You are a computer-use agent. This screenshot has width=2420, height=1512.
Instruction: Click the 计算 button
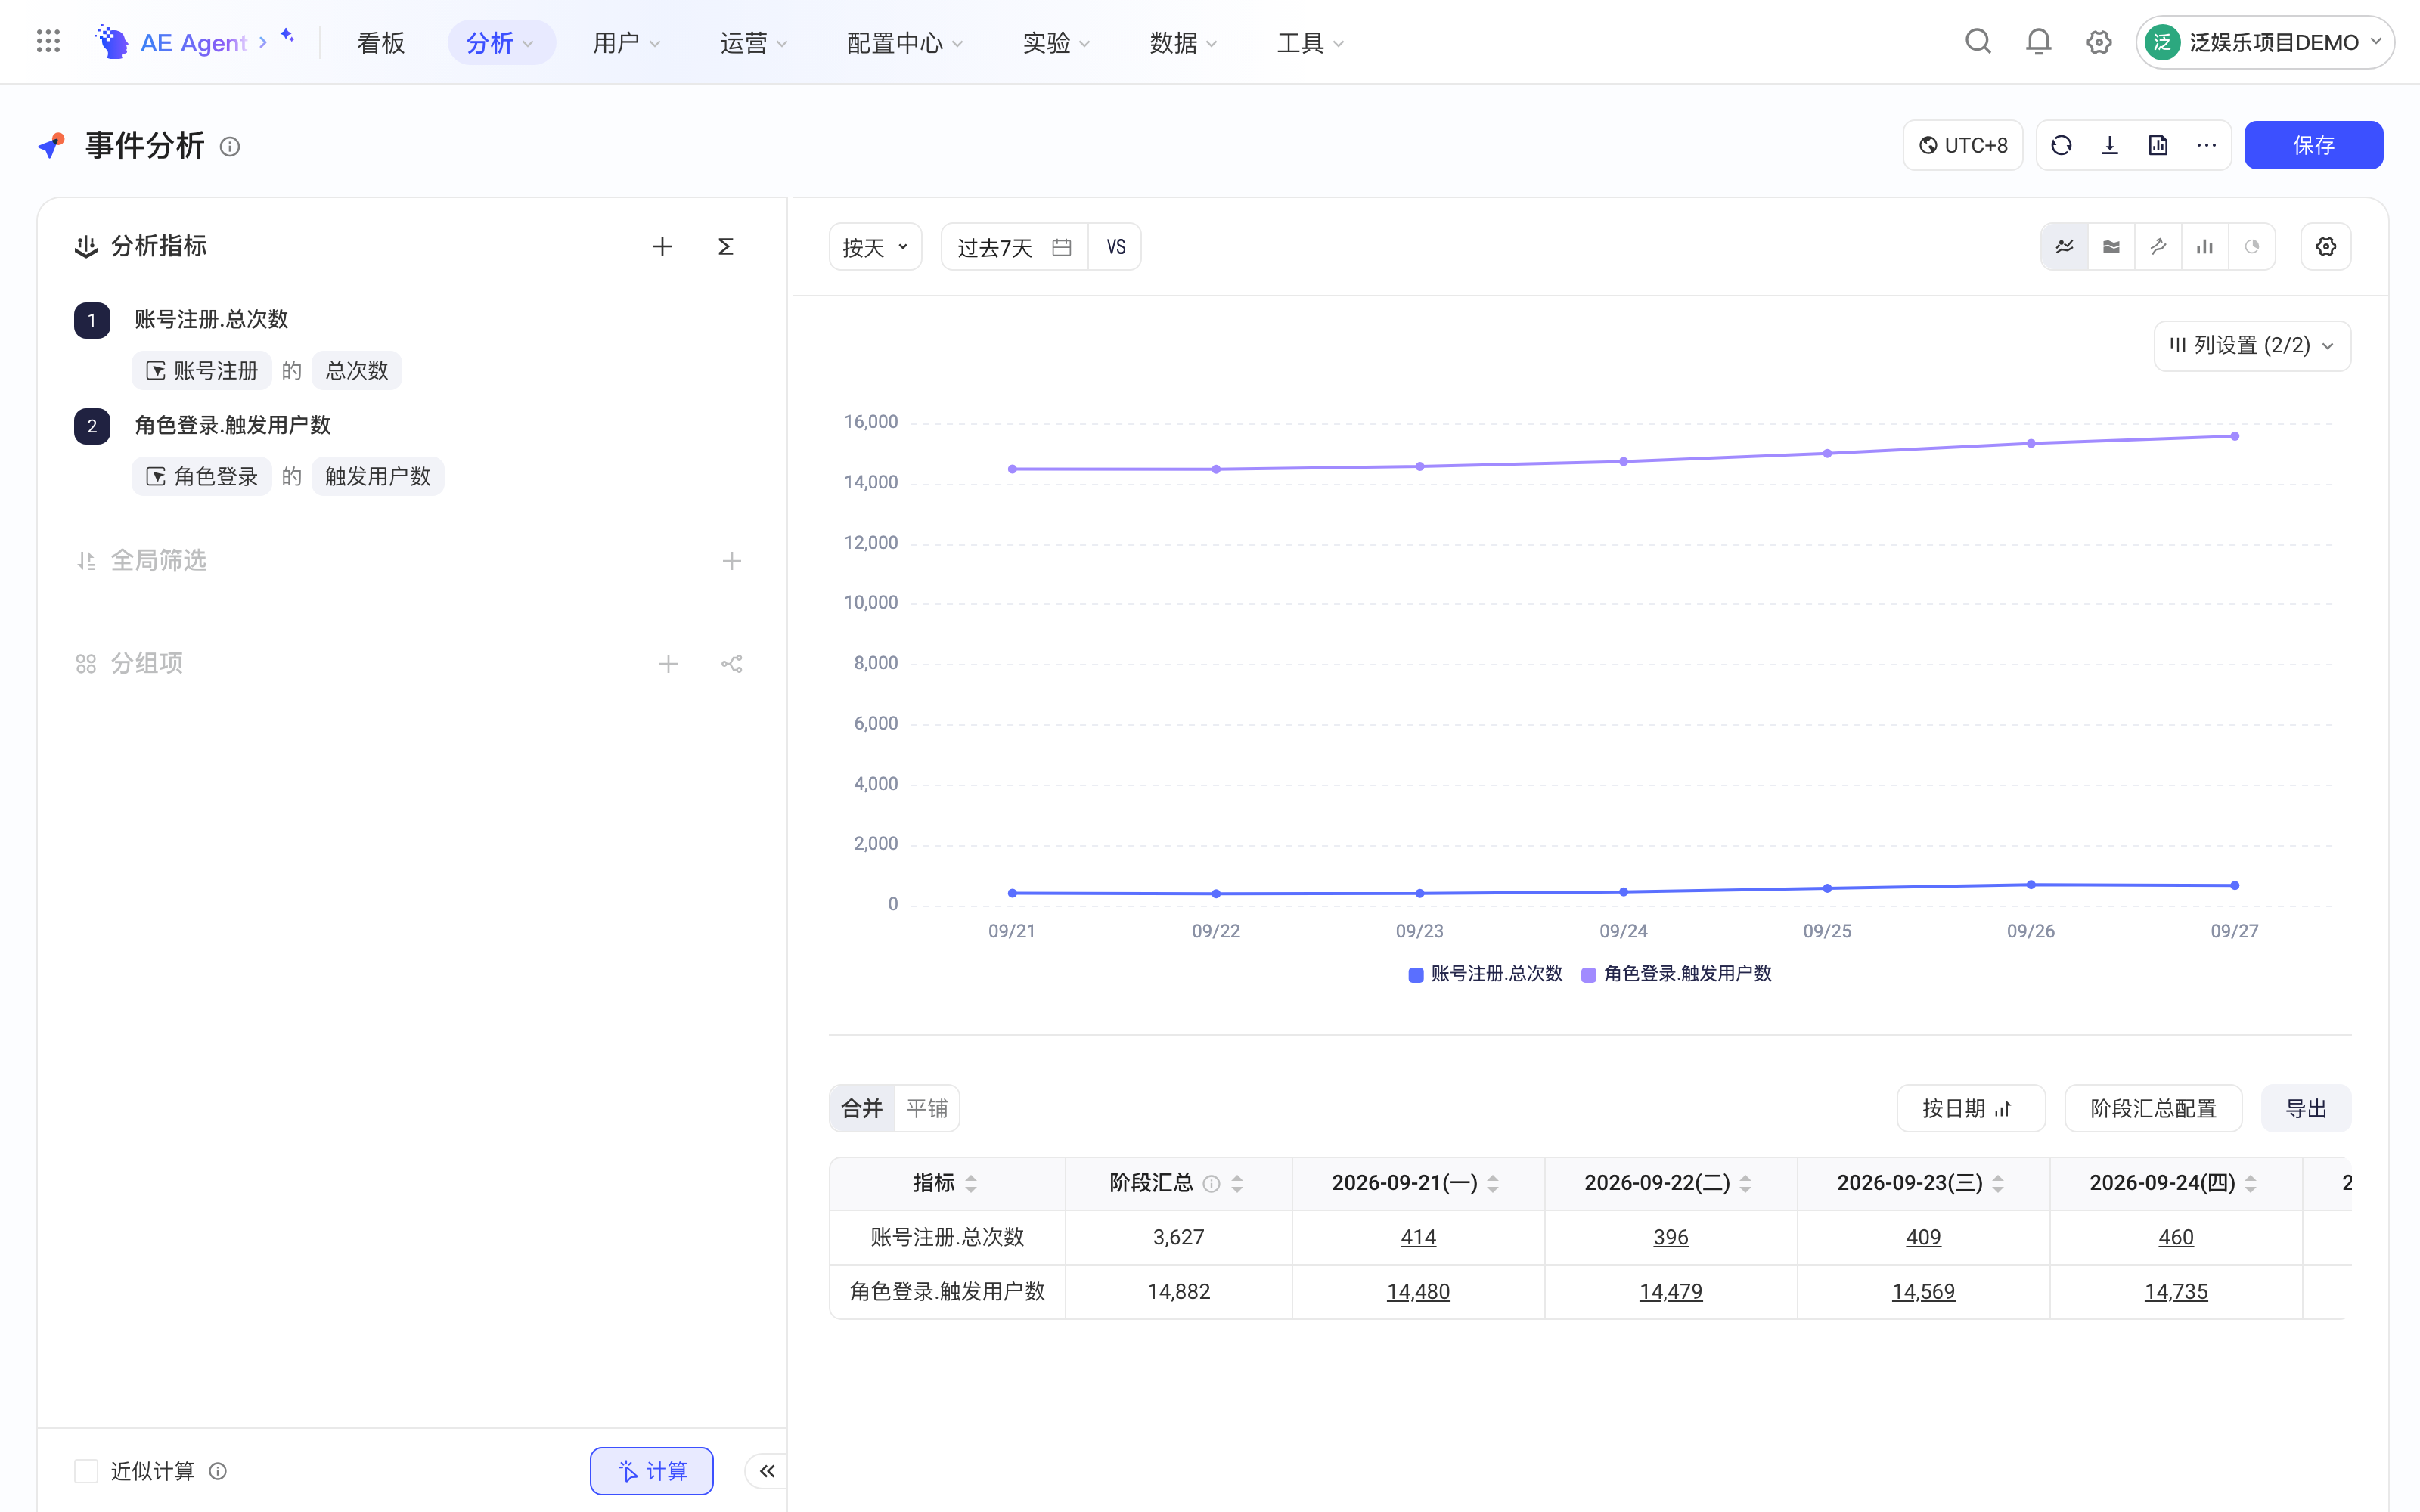(652, 1471)
